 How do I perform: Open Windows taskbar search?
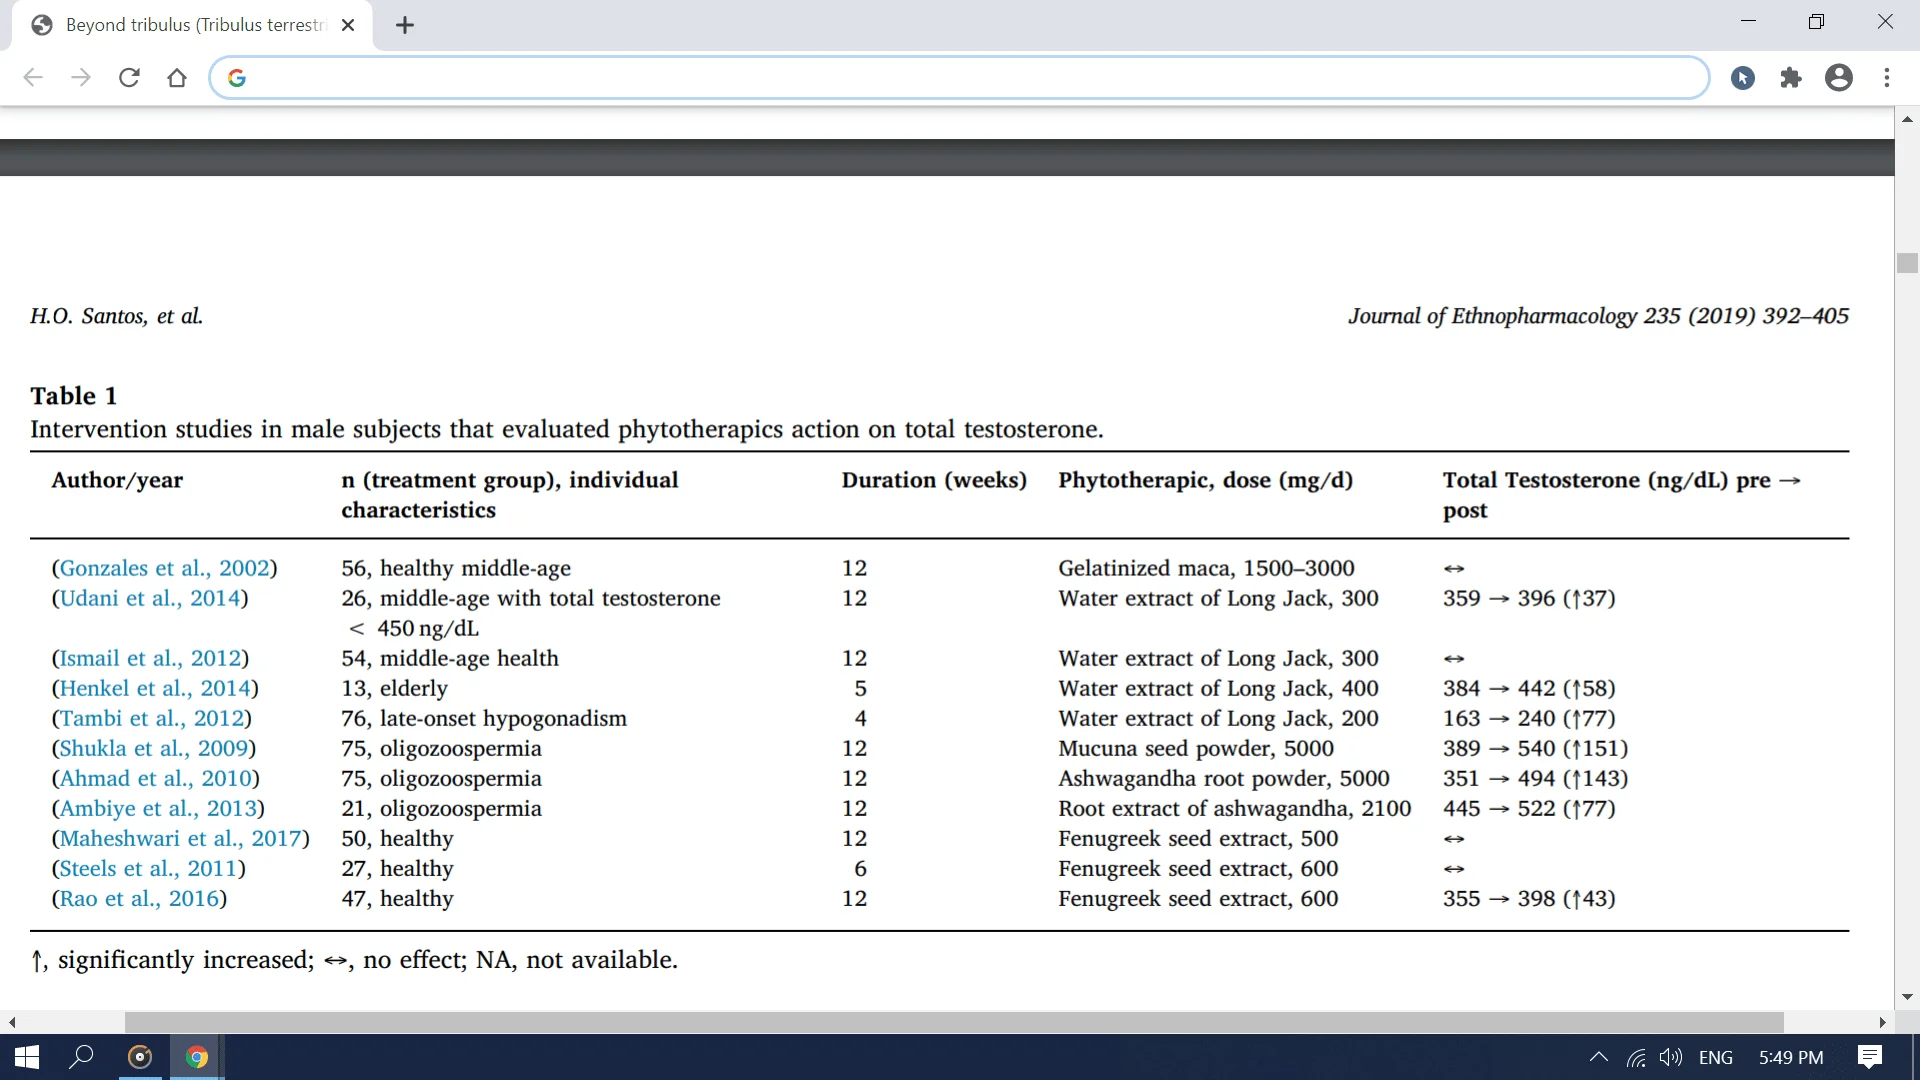click(81, 1057)
